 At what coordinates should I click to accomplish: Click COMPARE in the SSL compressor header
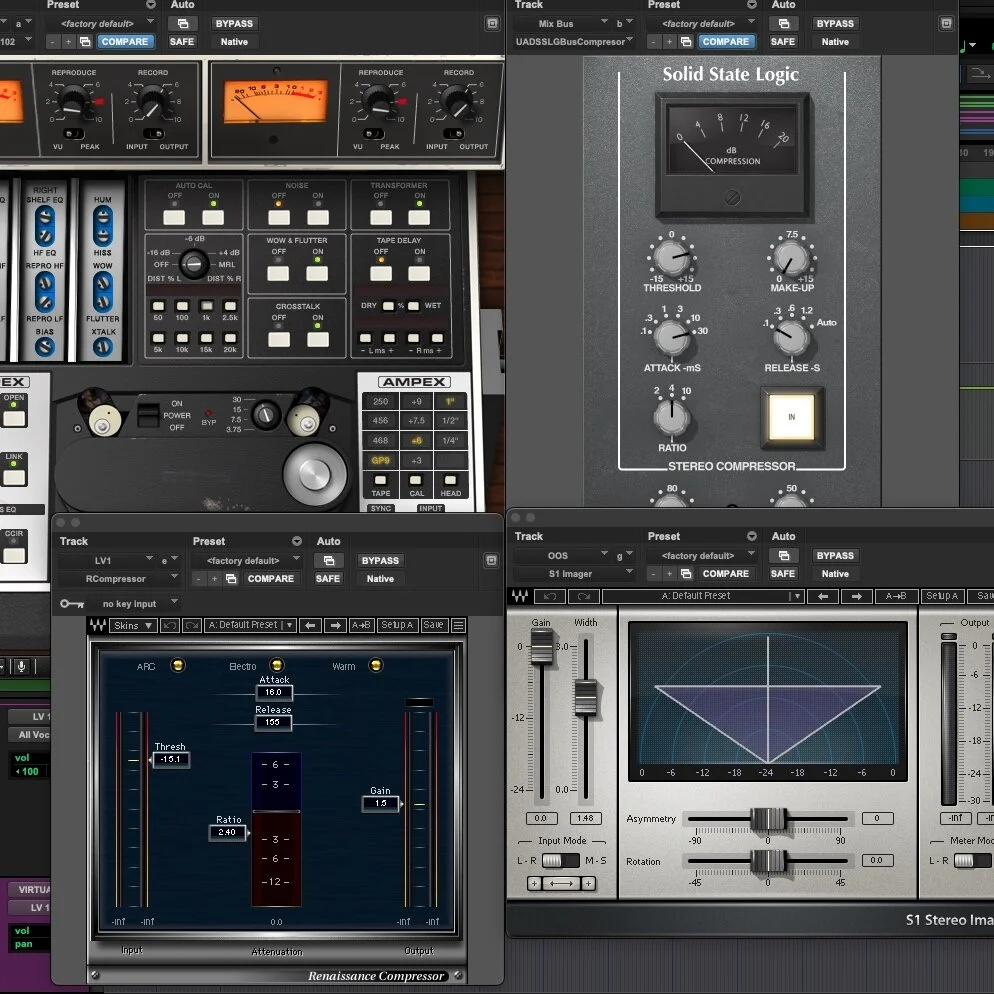coord(726,42)
